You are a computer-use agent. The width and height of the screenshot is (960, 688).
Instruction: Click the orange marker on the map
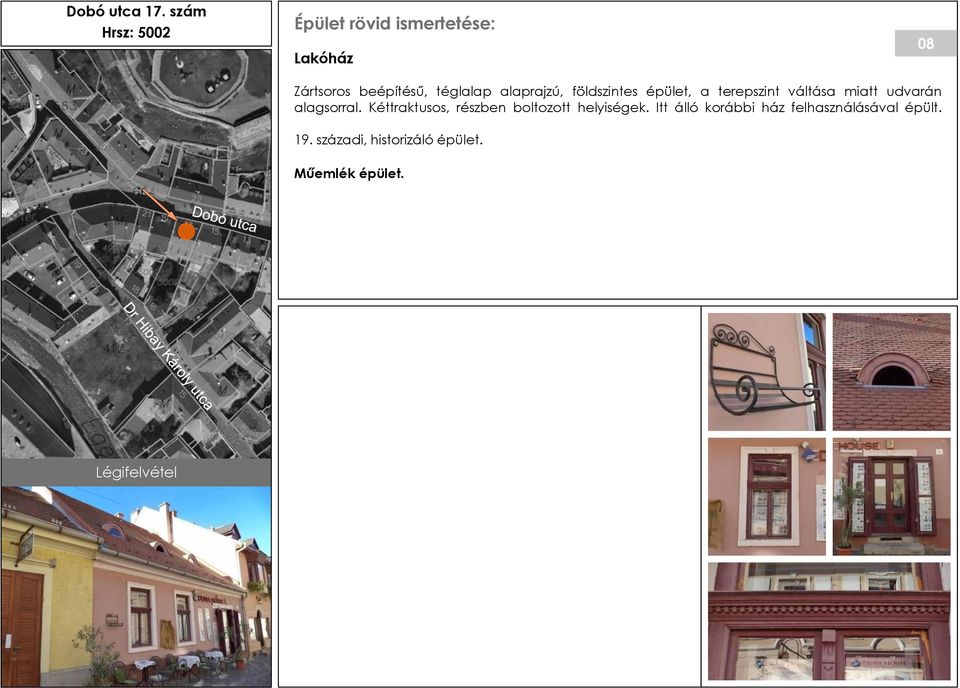[186, 231]
